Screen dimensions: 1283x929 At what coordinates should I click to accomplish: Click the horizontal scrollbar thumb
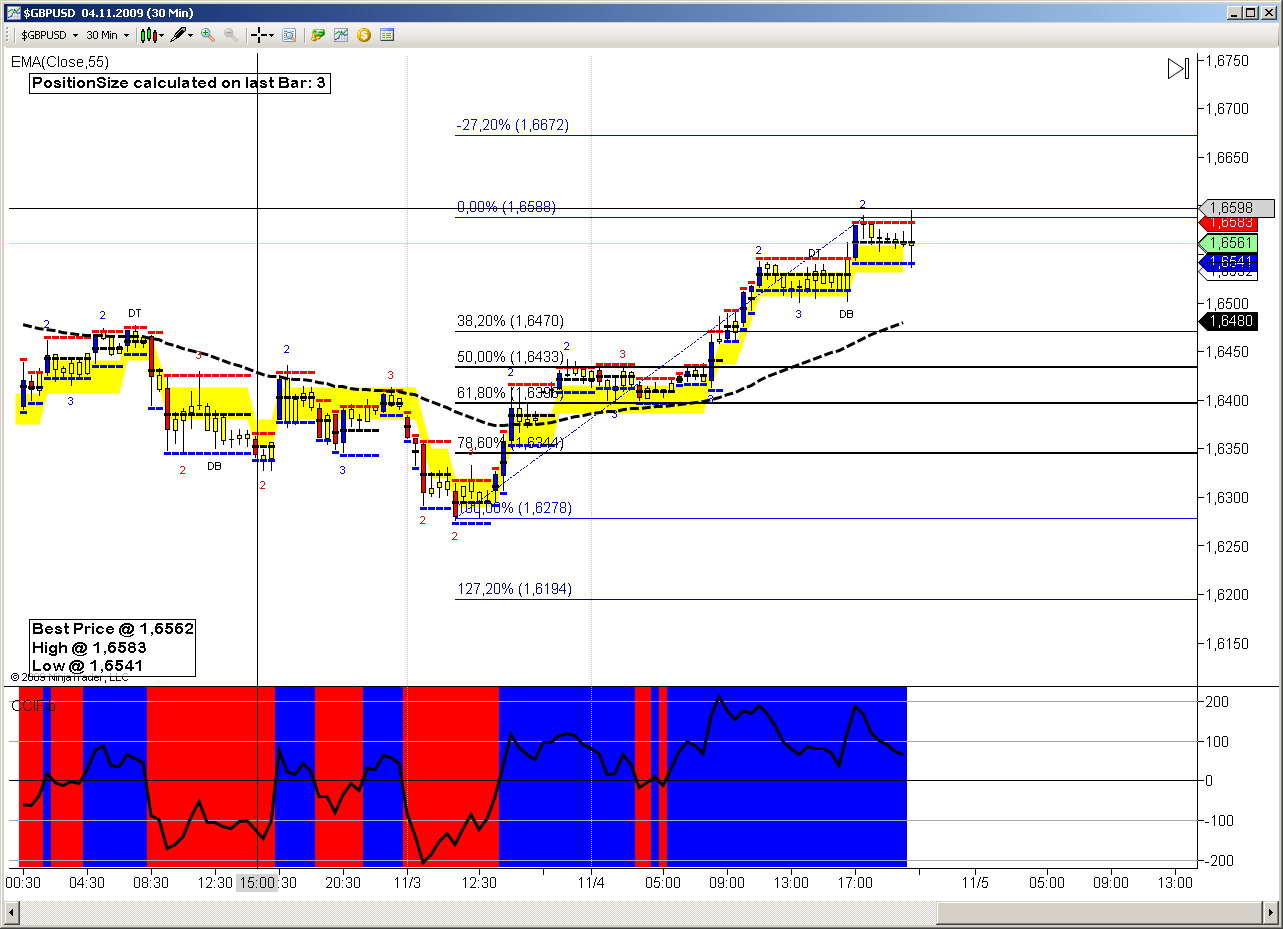click(1098, 913)
